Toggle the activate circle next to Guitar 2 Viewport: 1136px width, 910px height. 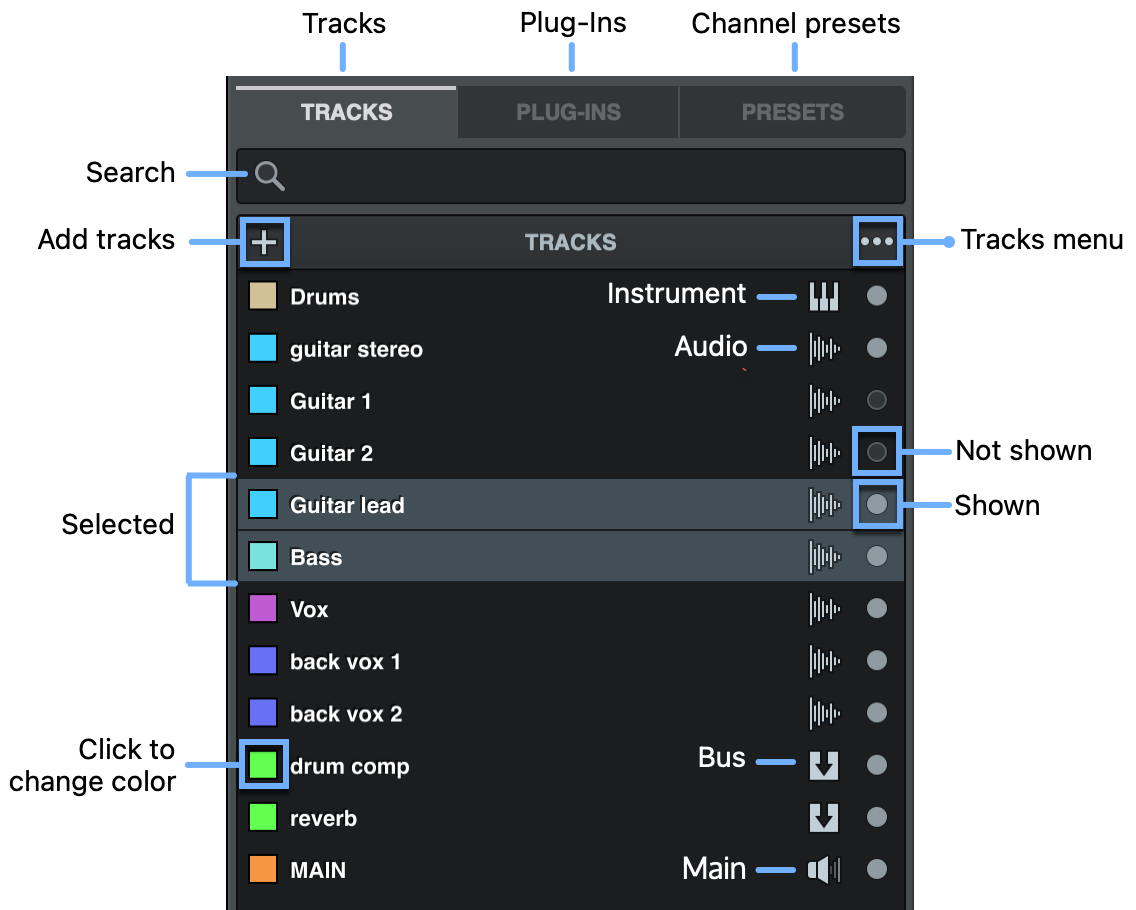[x=876, y=452]
